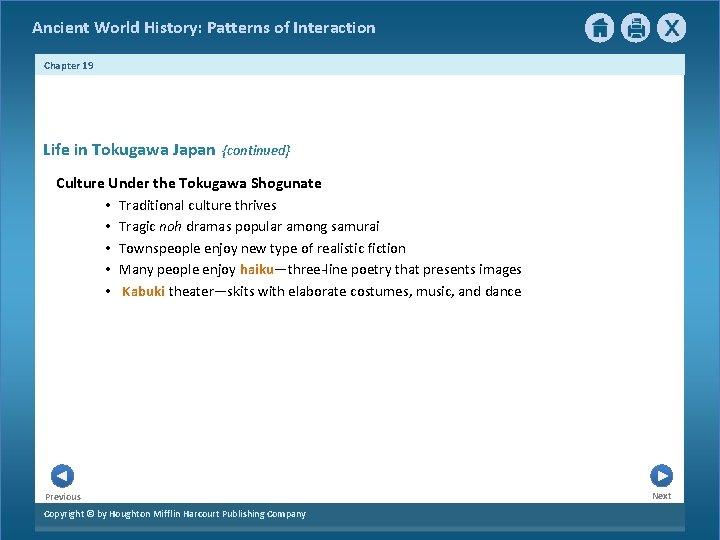Image resolution: width=720 pixels, height=540 pixels.
Task: Print this slide with the printer icon
Action: 636,28
